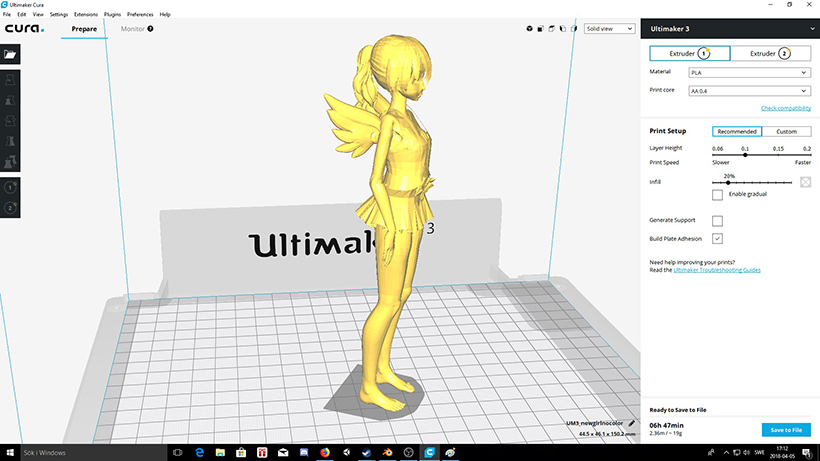Open the View menu
Screen dimensions: 820x461
pos(38,14)
